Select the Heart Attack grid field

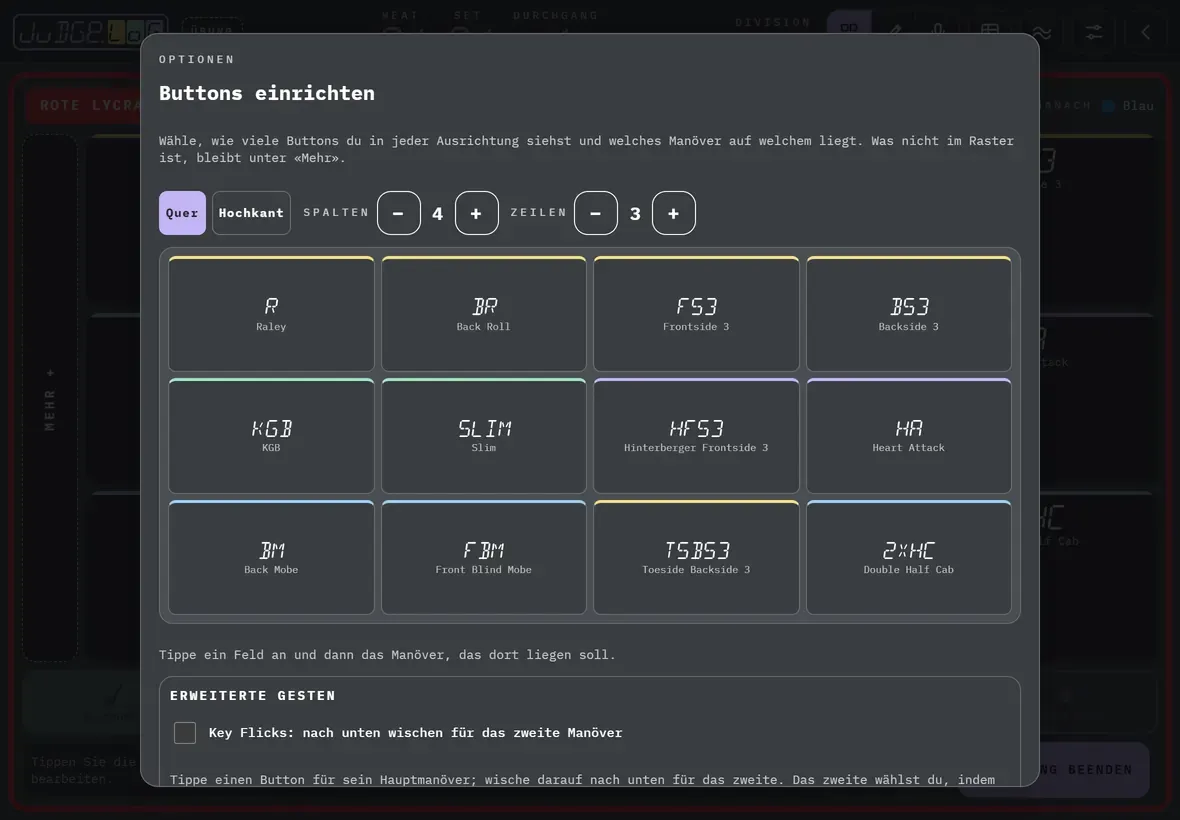pyautogui.click(x=908, y=436)
